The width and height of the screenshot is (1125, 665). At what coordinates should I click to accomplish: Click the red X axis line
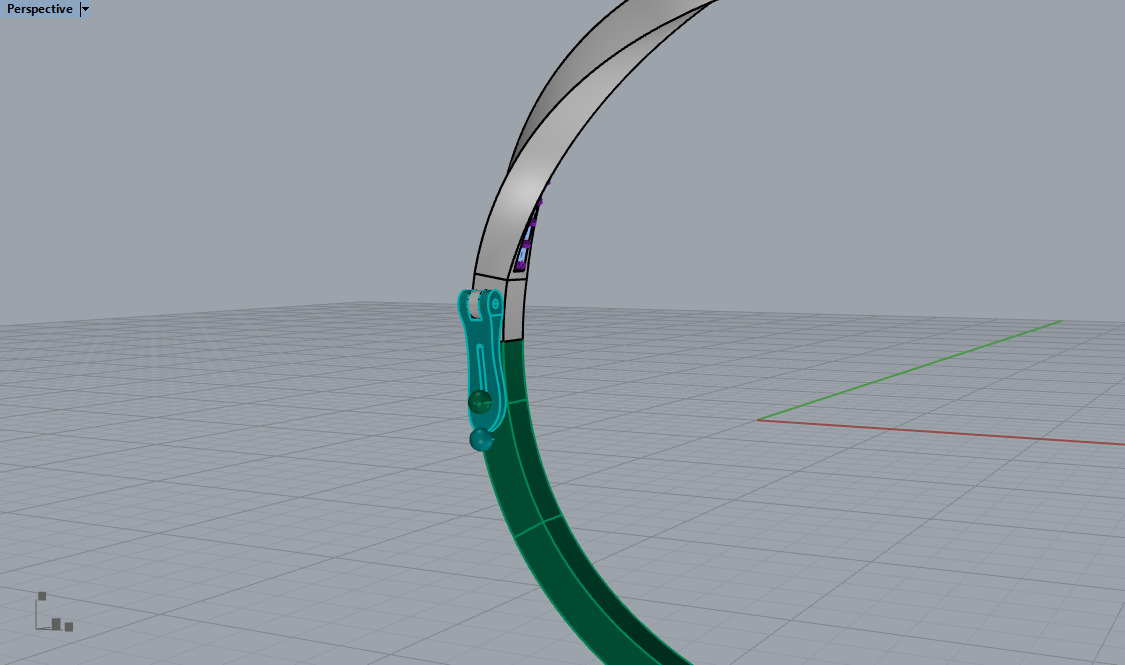941,432
